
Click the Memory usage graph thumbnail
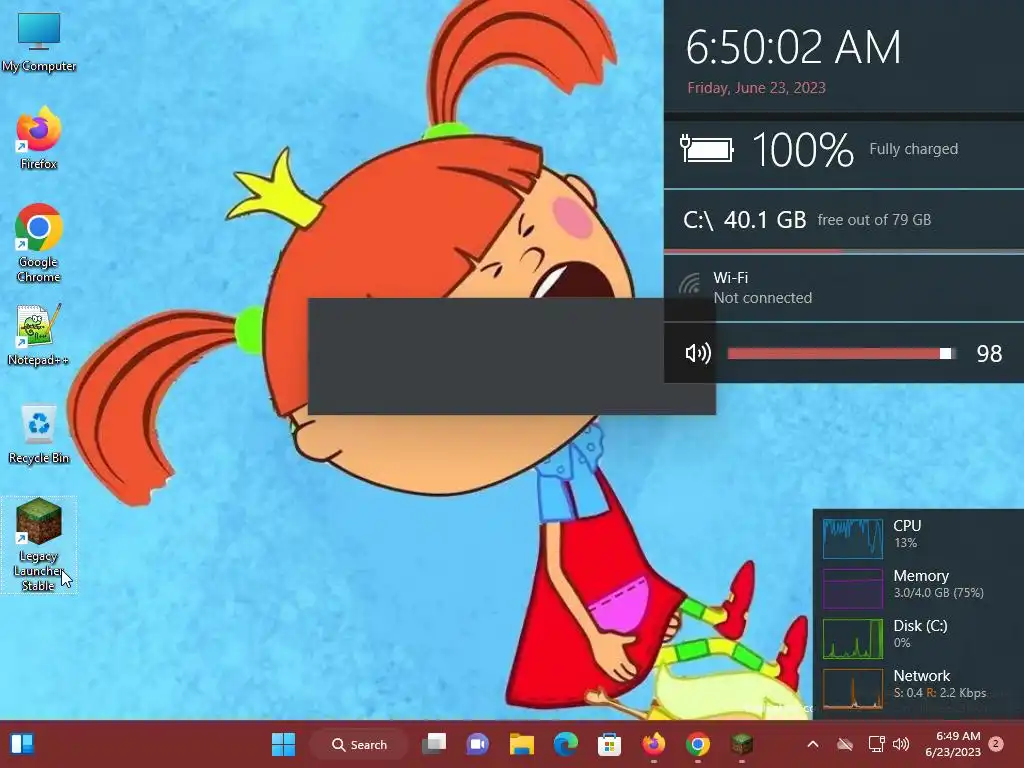point(852,588)
